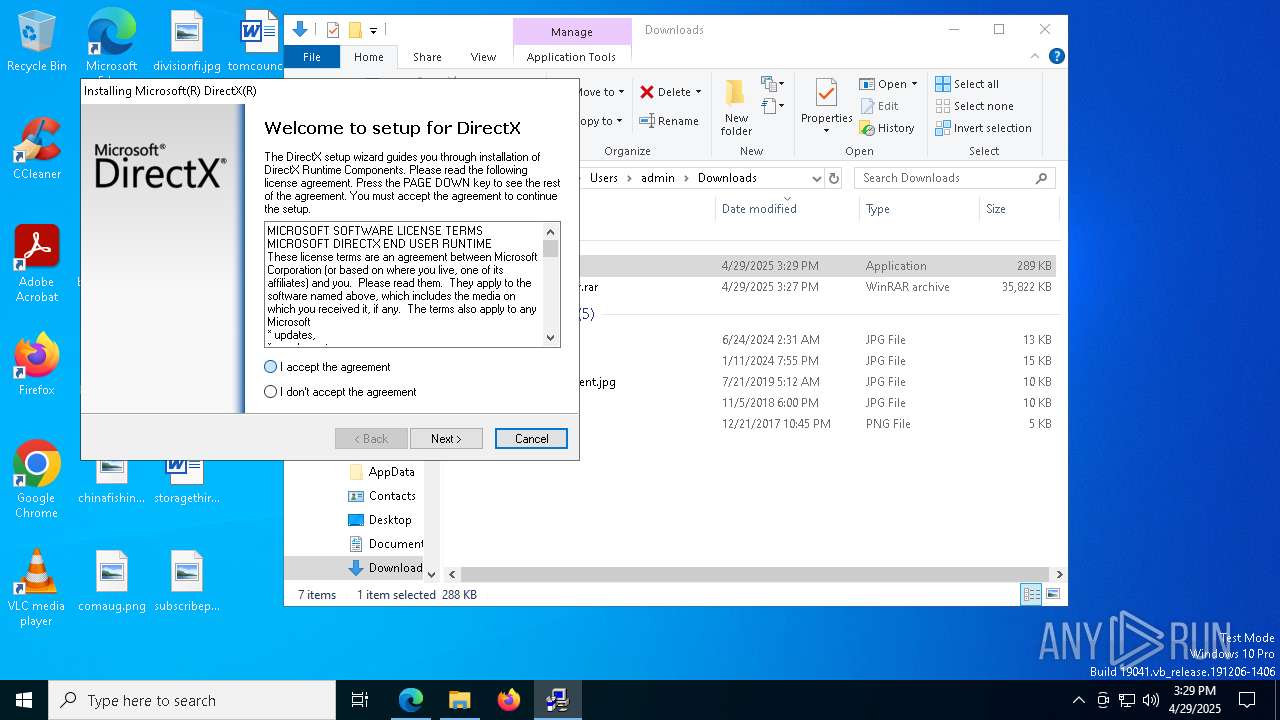Create a New folder from ribbon
Screen dimensions: 1280x720
click(x=736, y=108)
